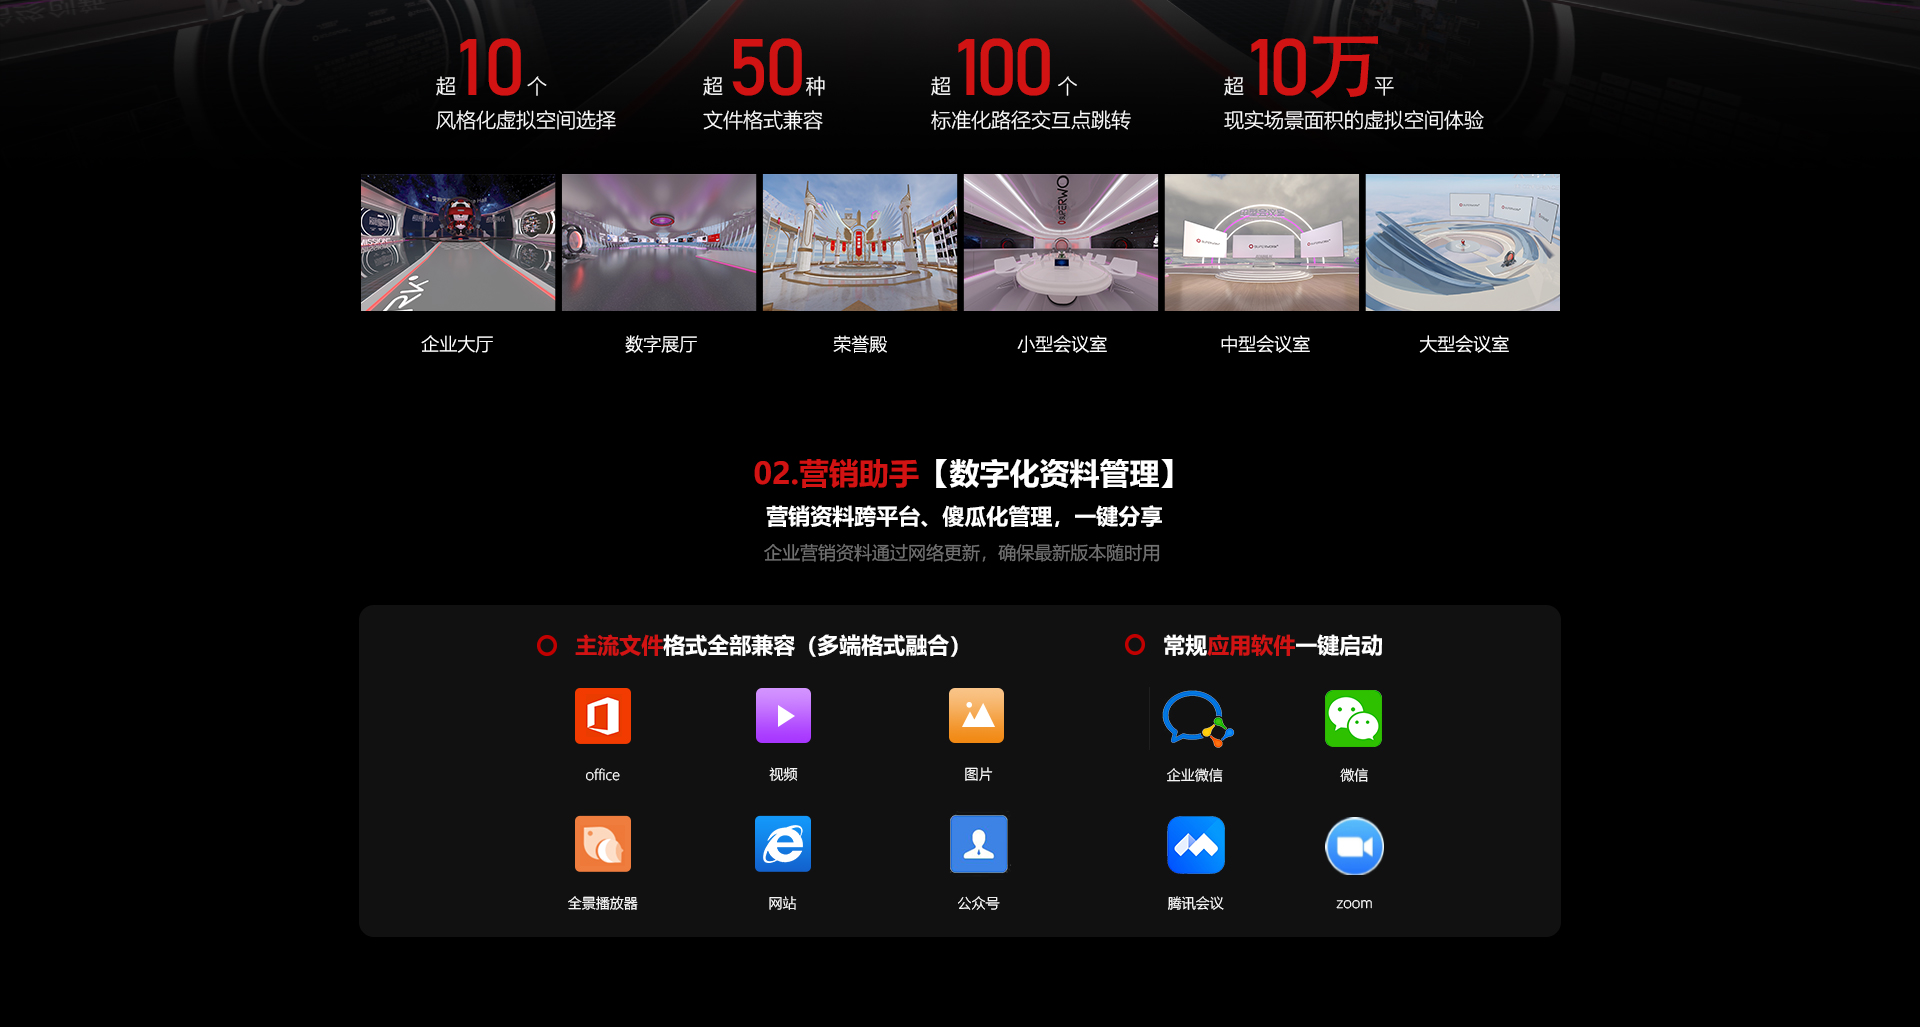Viewport: 1920px width, 1027px height.
Task: Select the blue public account icon
Action: (x=978, y=844)
